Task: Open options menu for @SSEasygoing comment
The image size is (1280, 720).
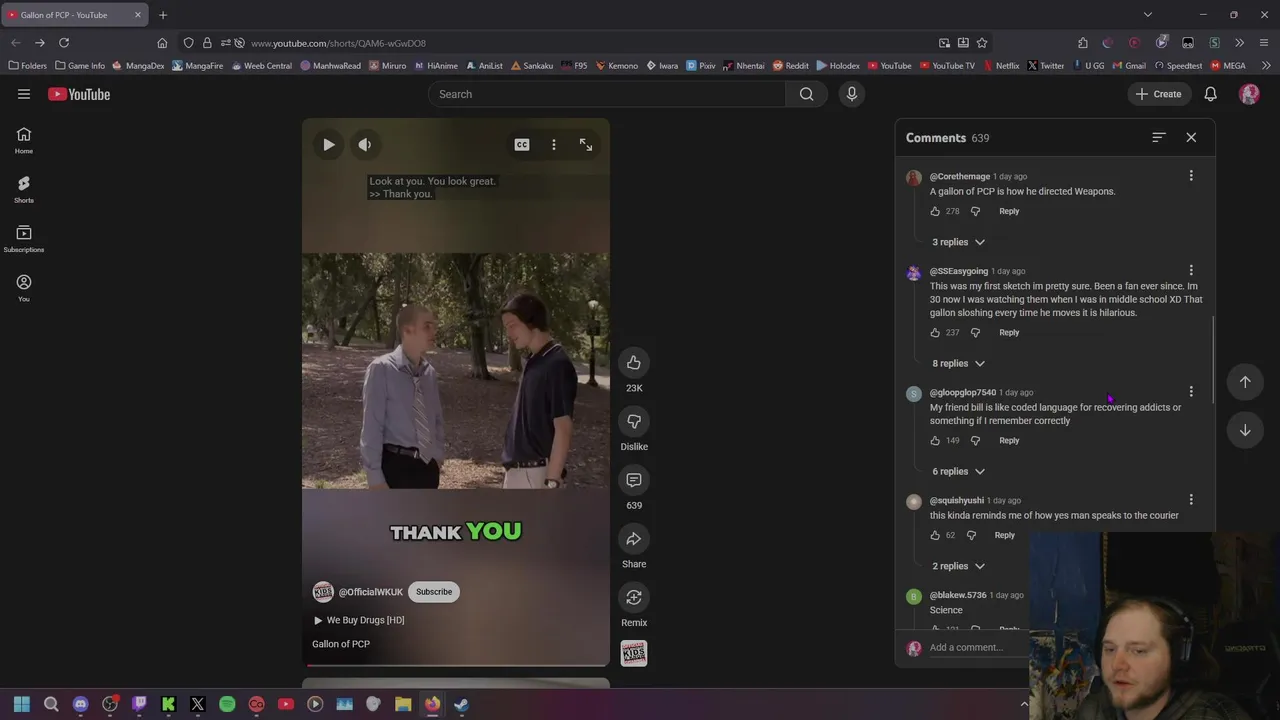Action: click(x=1191, y=270)
